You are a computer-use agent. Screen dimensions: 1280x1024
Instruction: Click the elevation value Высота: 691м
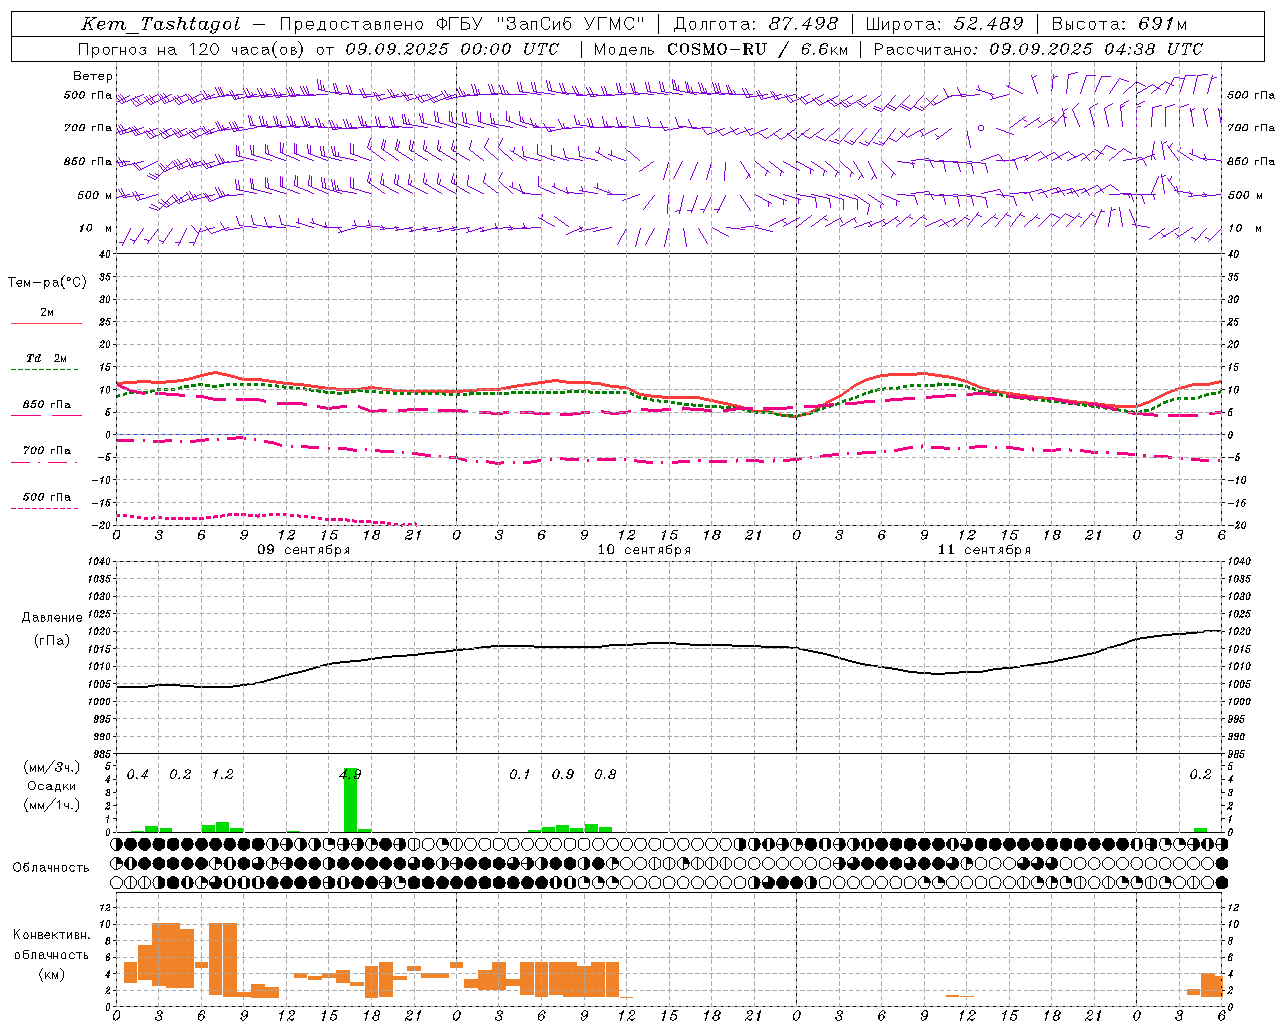click(1119, 24)
